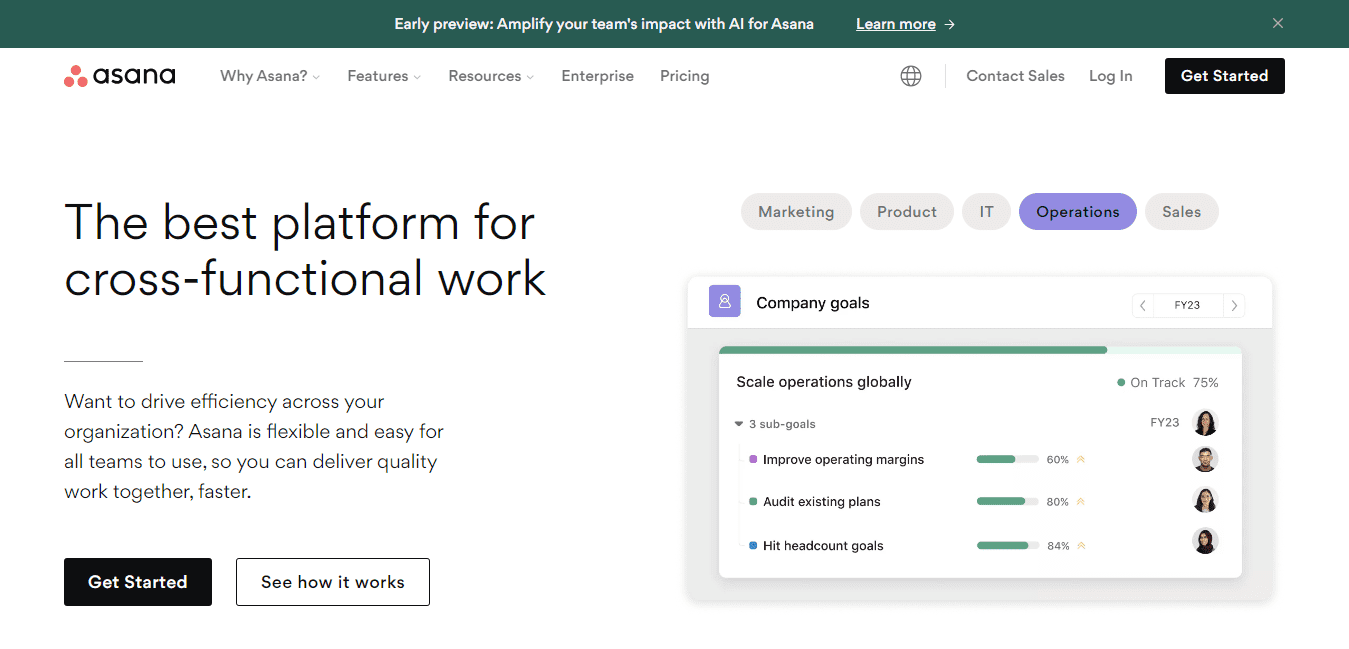The height and width of the screenshot is (649, 1349).
Task: Click the Learn more banner link
Action: 905,24
